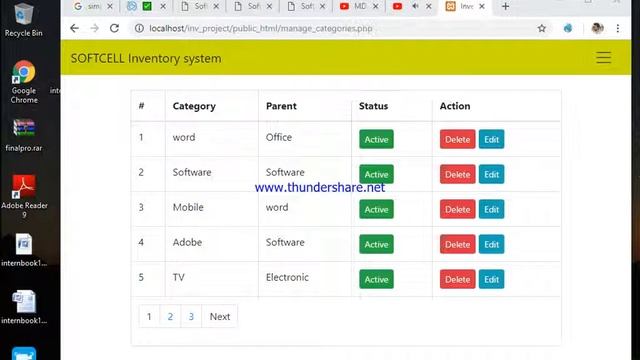This screenshot has width=640, height=360.
Task: Click Active status for Adobe row
Action: 376,244
